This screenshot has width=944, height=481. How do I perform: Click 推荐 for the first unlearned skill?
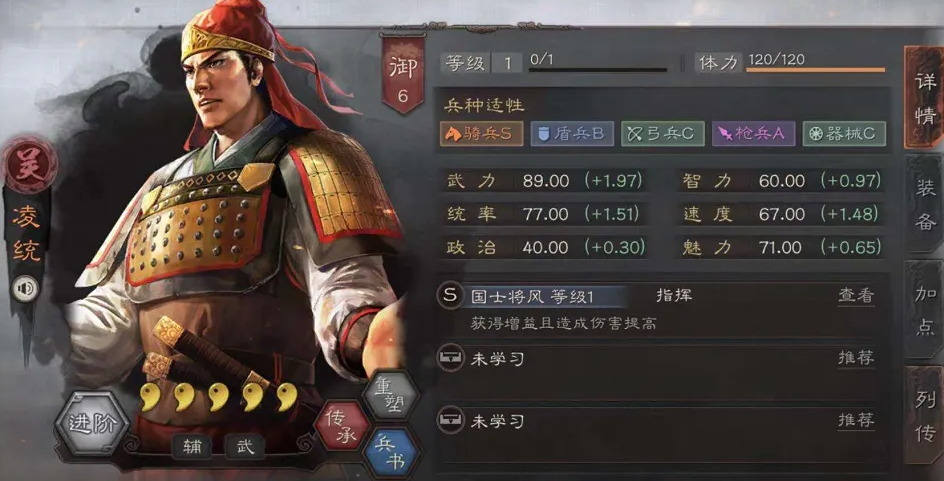[856, 358]
